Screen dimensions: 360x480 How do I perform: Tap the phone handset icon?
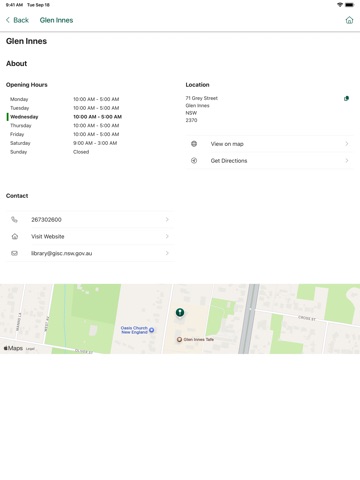(x=14, y=220)
